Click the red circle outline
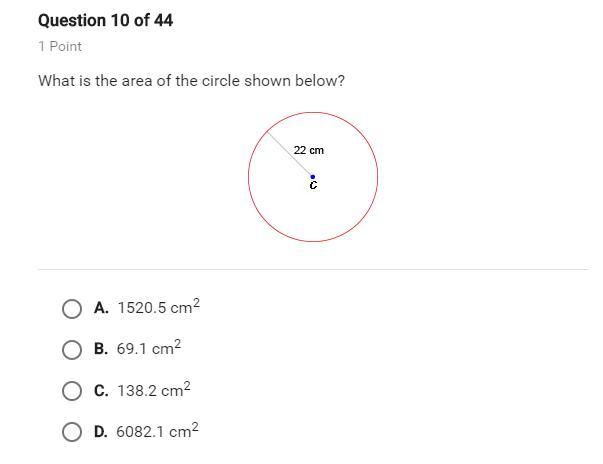This screenshot has height=464, width=603. 377,177
